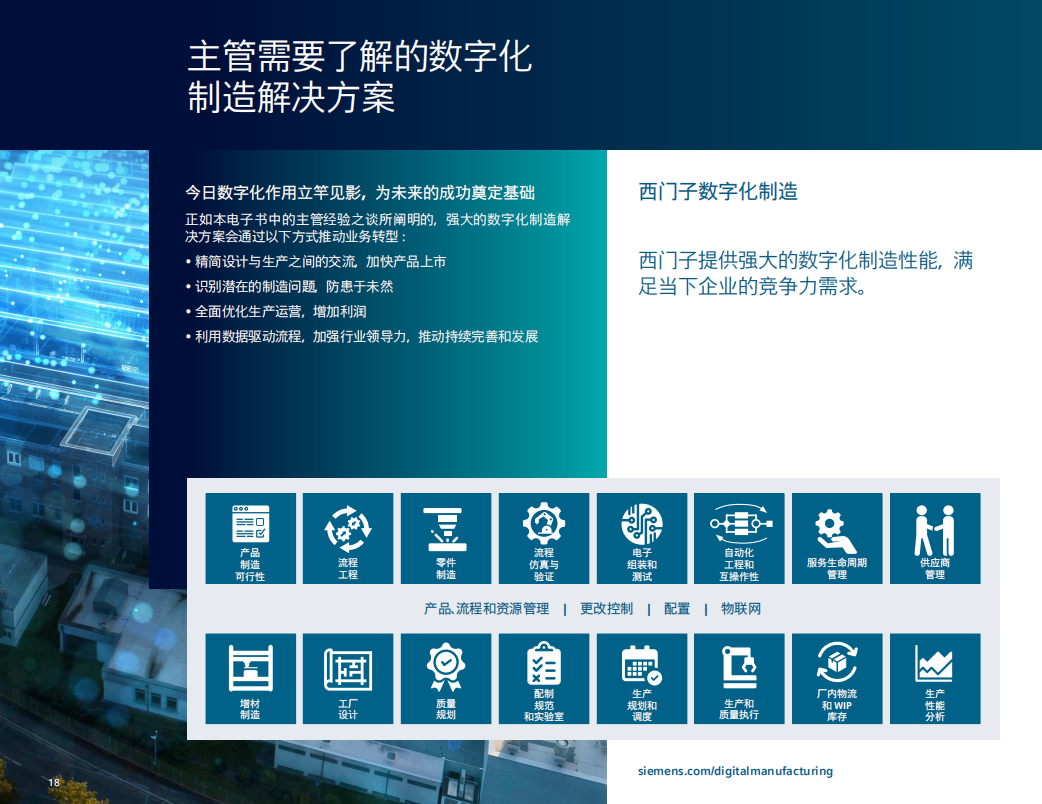
Task: Open the 零件制造 module icon
Action: point(445,538)
